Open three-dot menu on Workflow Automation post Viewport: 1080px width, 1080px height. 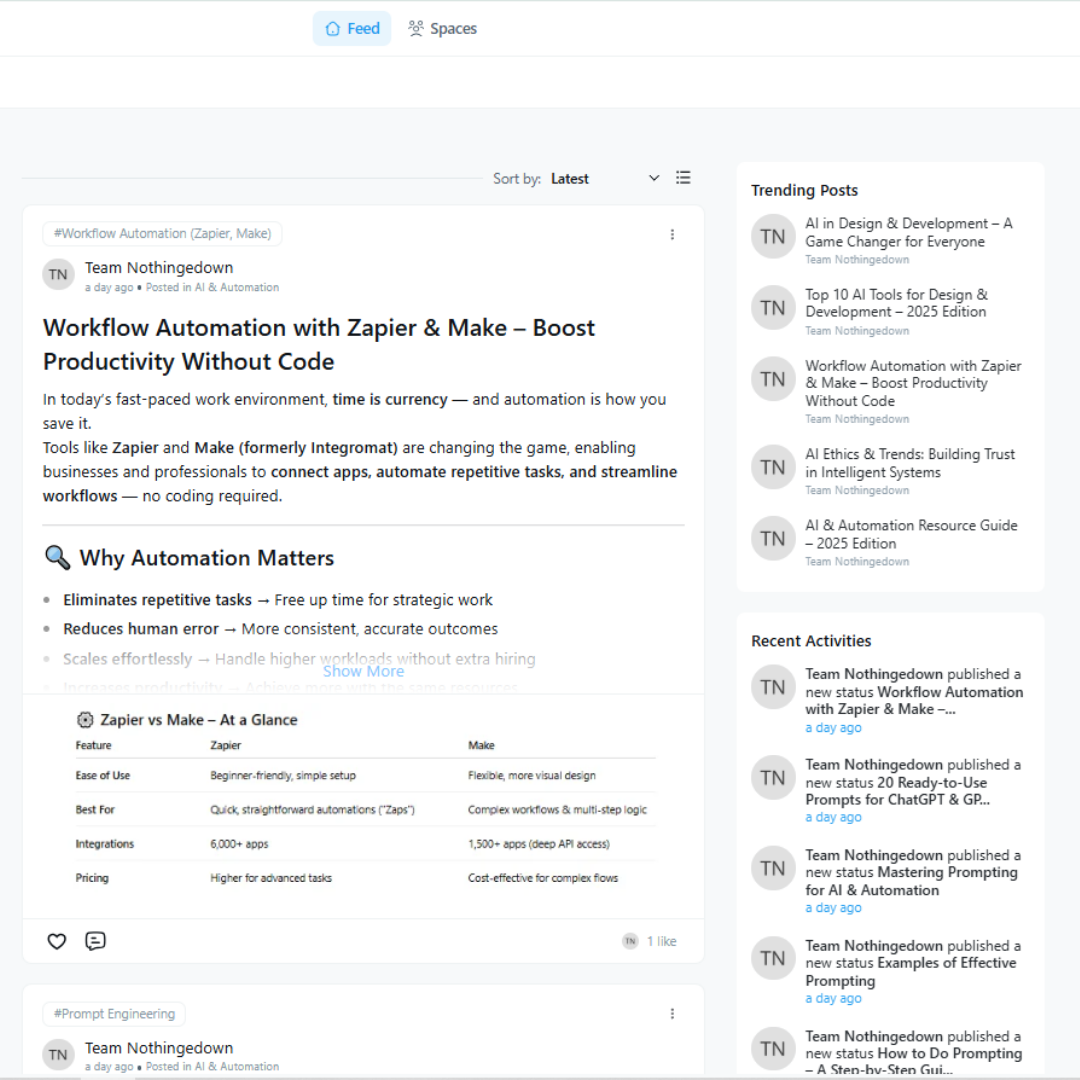pos(672,234)
